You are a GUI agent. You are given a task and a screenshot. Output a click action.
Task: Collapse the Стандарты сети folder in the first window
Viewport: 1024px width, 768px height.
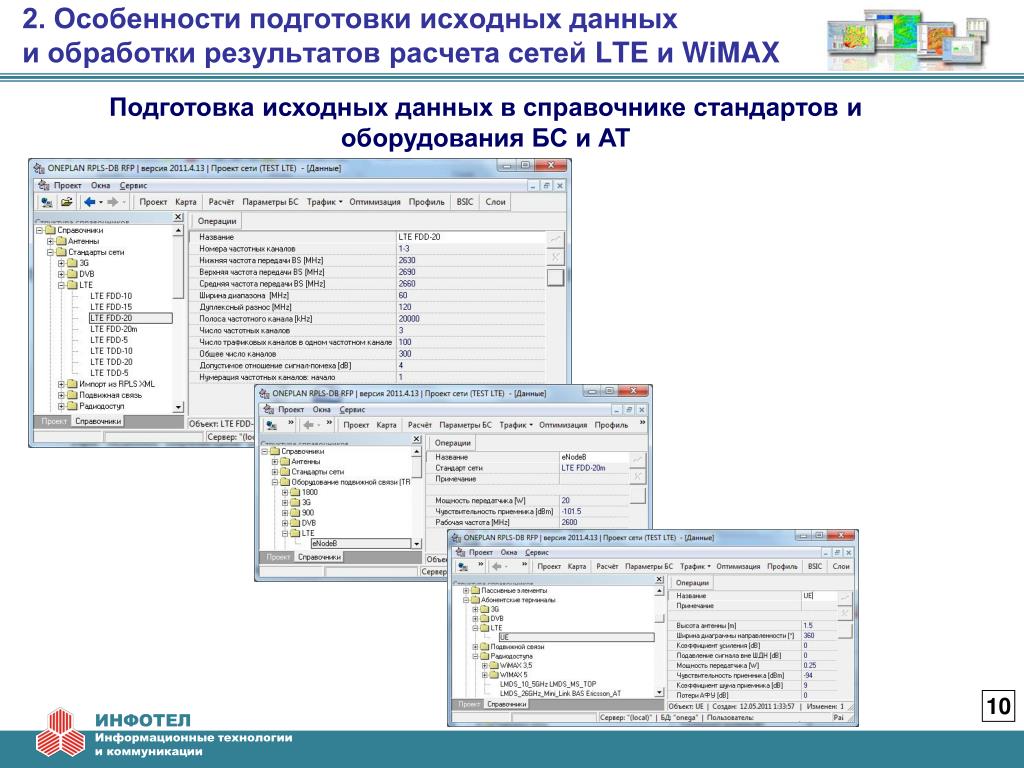coord(50,252)
